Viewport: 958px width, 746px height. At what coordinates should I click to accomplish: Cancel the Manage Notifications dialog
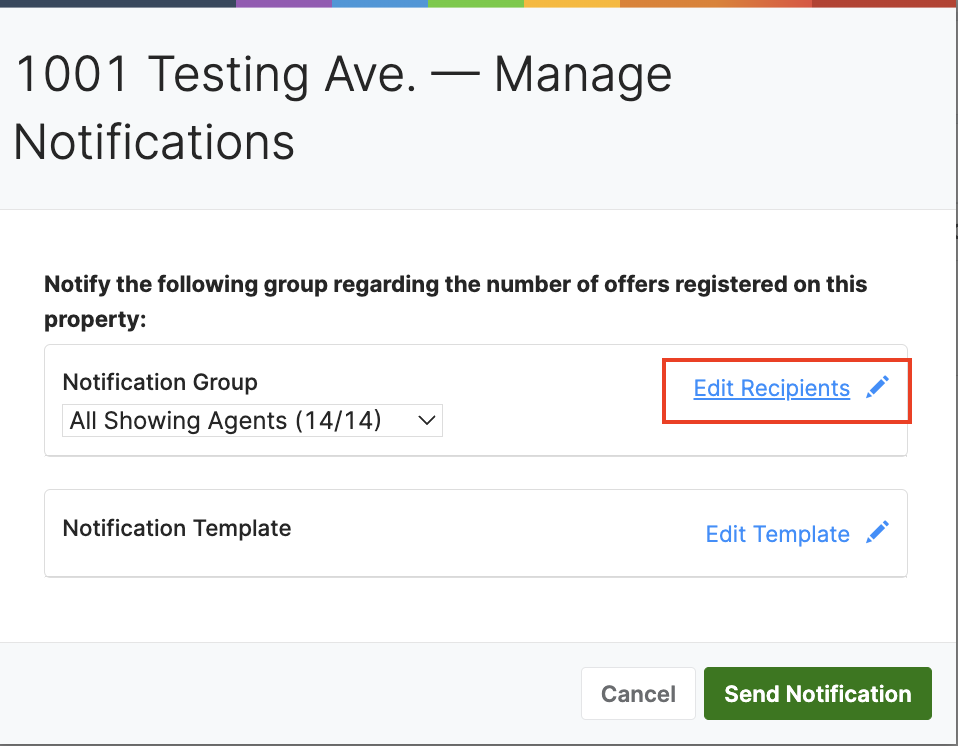click(x=638, y=693)
